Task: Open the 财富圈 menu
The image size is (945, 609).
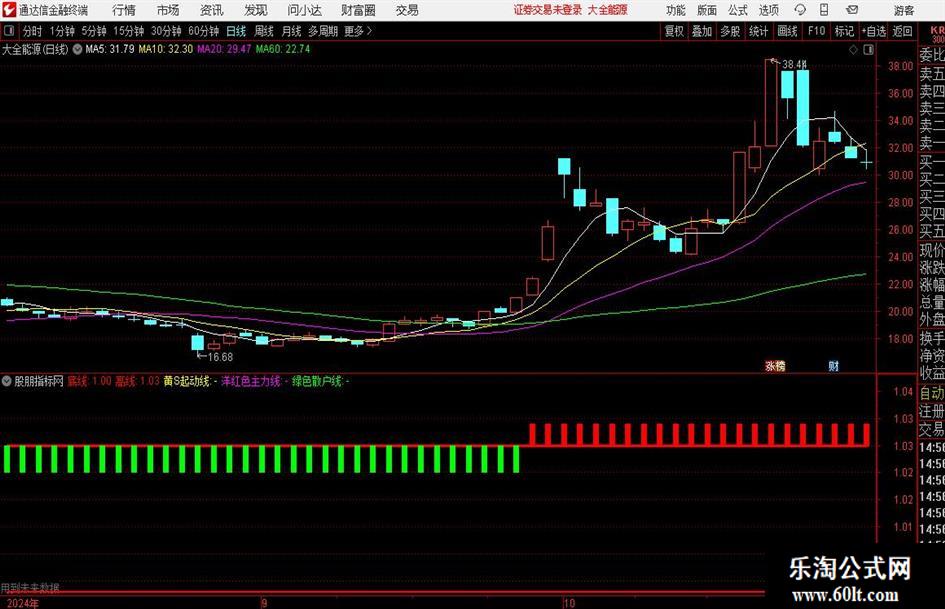Action: pos(358,10)
